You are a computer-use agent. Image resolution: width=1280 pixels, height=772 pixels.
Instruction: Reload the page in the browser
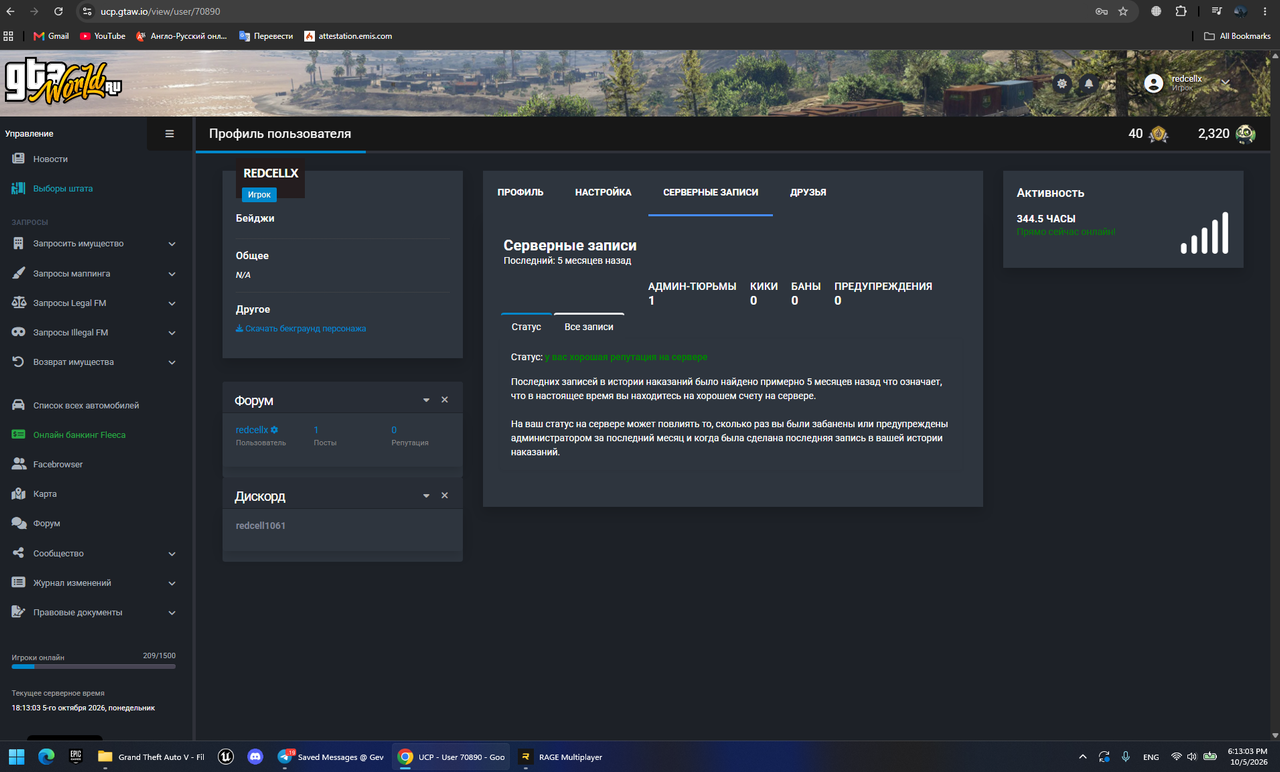(x=58, y=12)
